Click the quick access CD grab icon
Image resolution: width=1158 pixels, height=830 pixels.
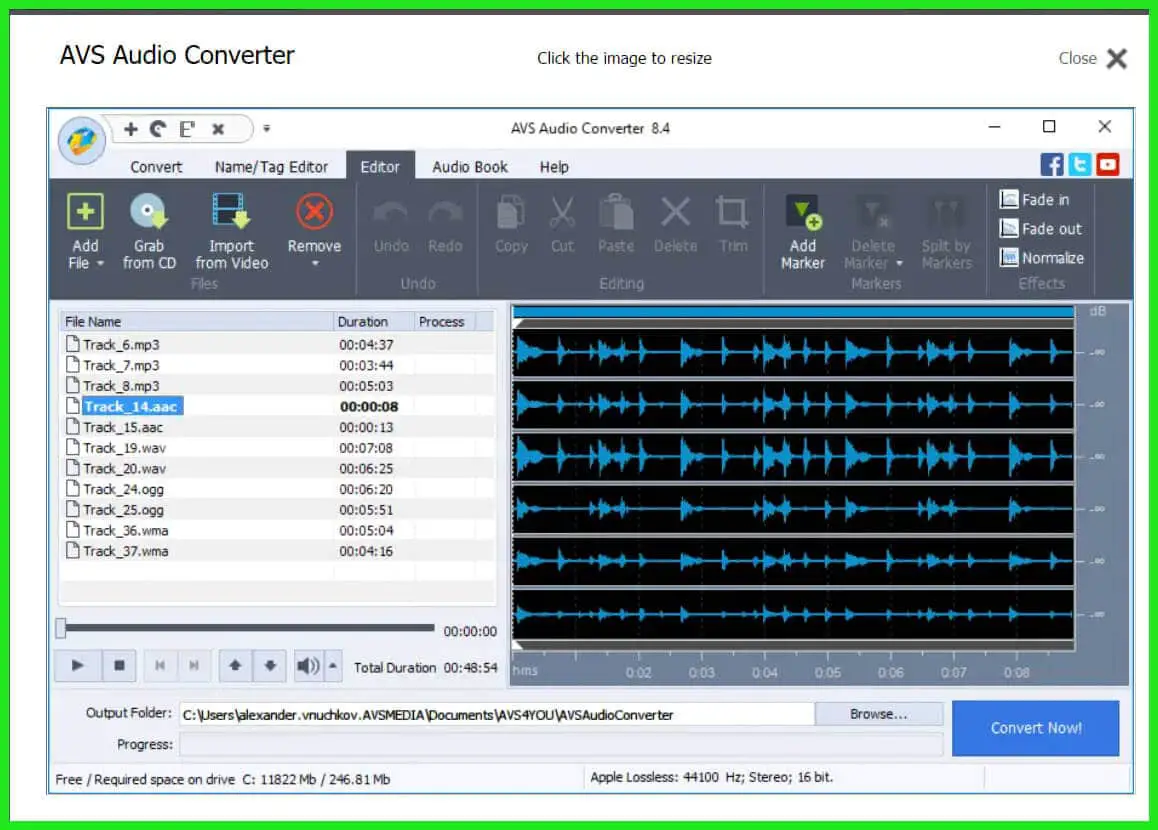[x=158, y=129]
